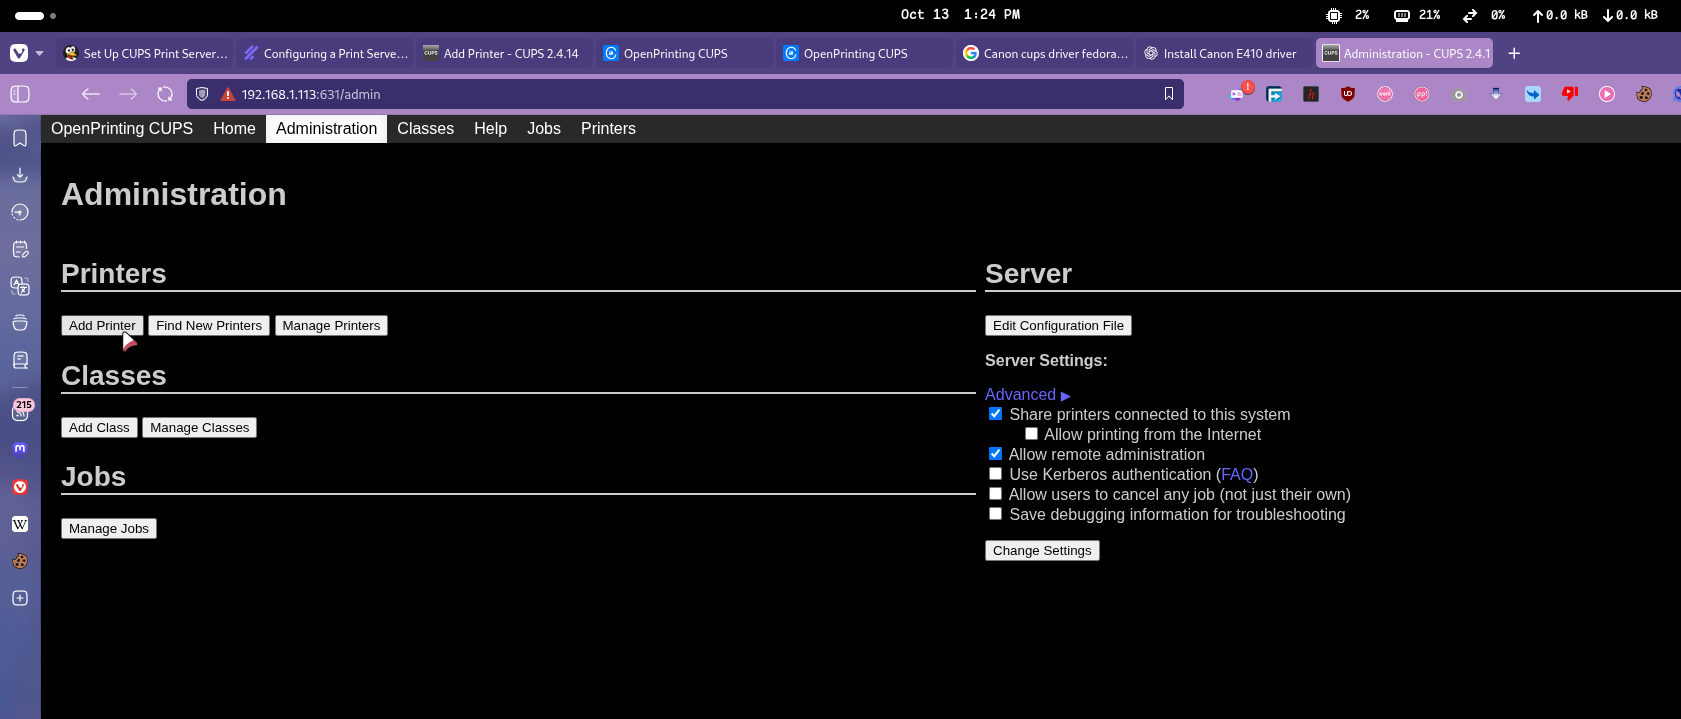Enable Allow printing from the Internet
The width and height of the screenshot is (1681, 719).
pyautogui.click(x=1031, y=434)
